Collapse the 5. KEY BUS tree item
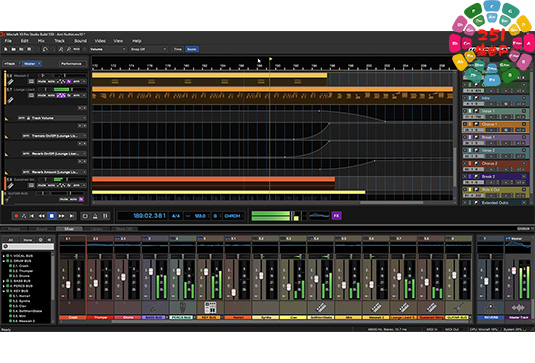Image resolution: width=535 pixels, height=363 pixels. [x=4, y=291]
